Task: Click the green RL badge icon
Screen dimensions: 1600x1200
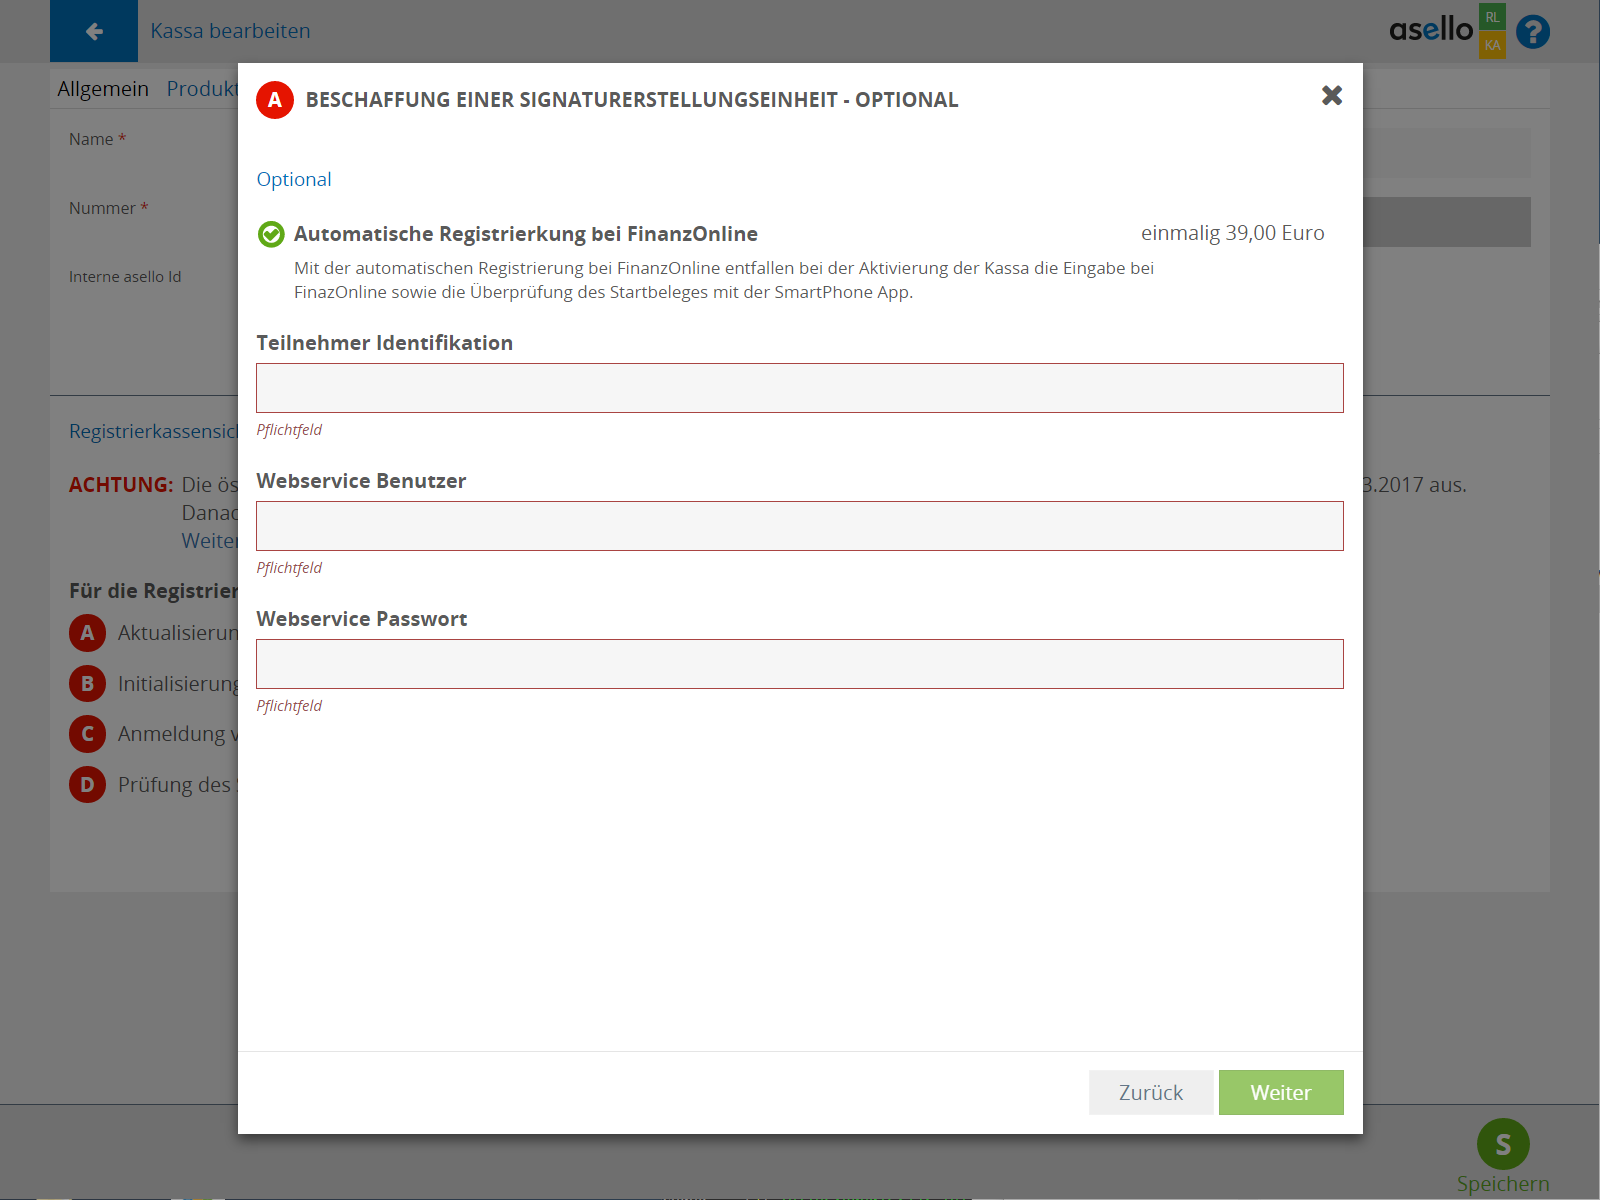Action: click(x=1492, y=17)
